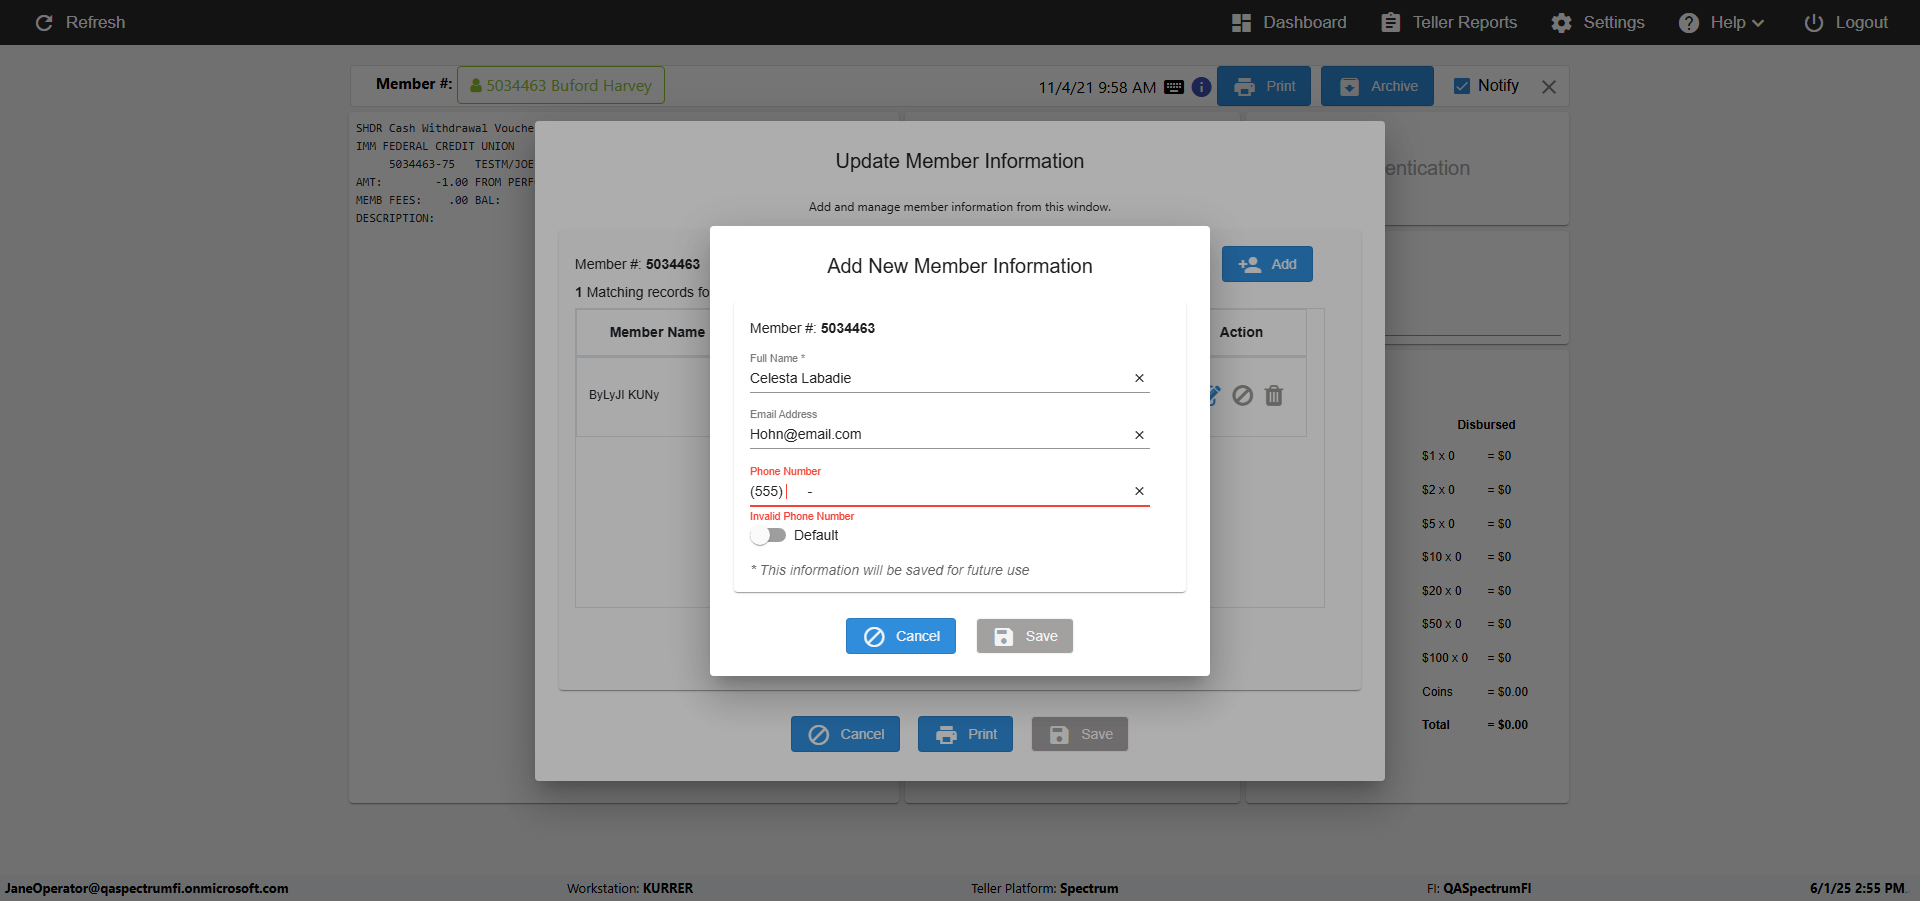Screen dimensions: 1920x901
Task: Click the Refresh button in top bar
Action: (80, 22)
